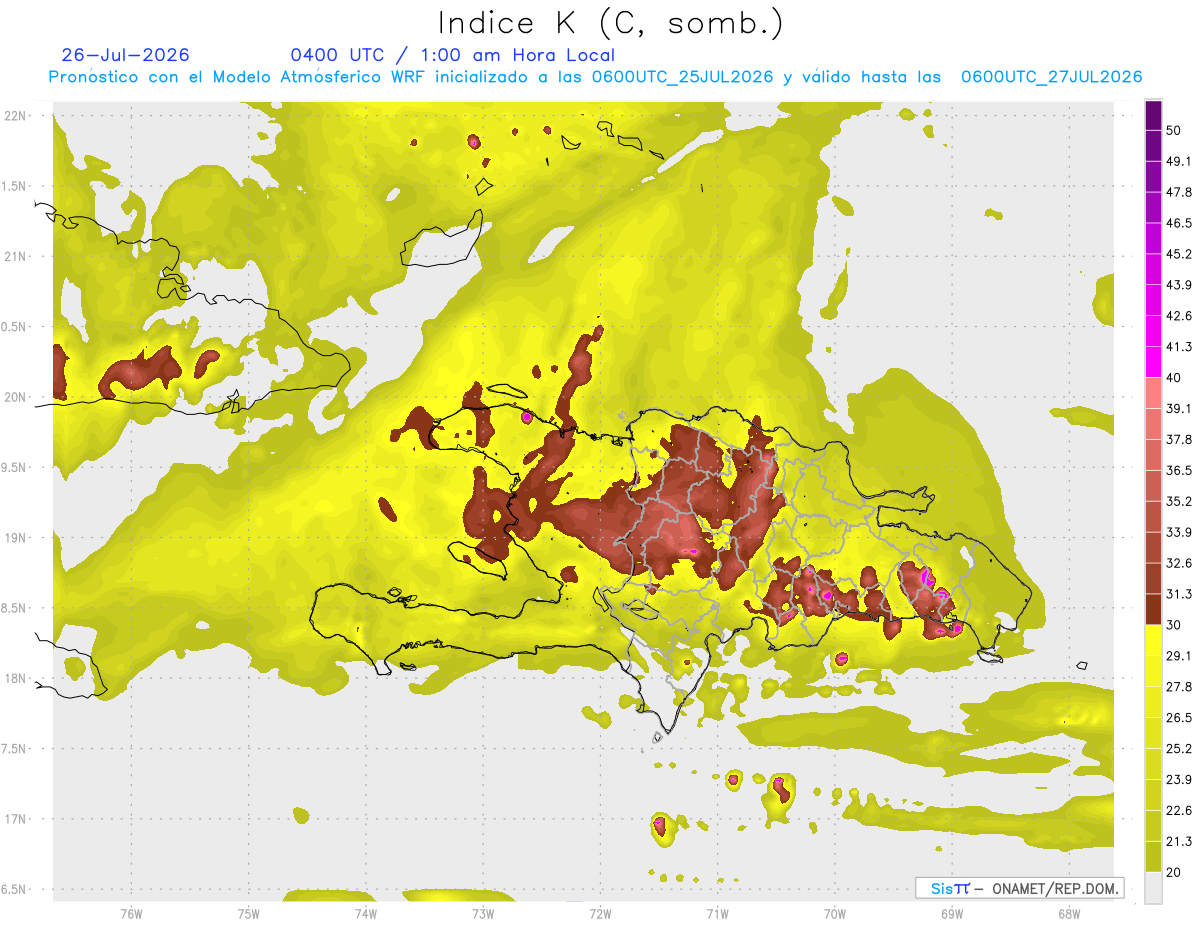
Task: Pick the bright yellow swatch between 29.1 and 30
Action: [1153, 641]
